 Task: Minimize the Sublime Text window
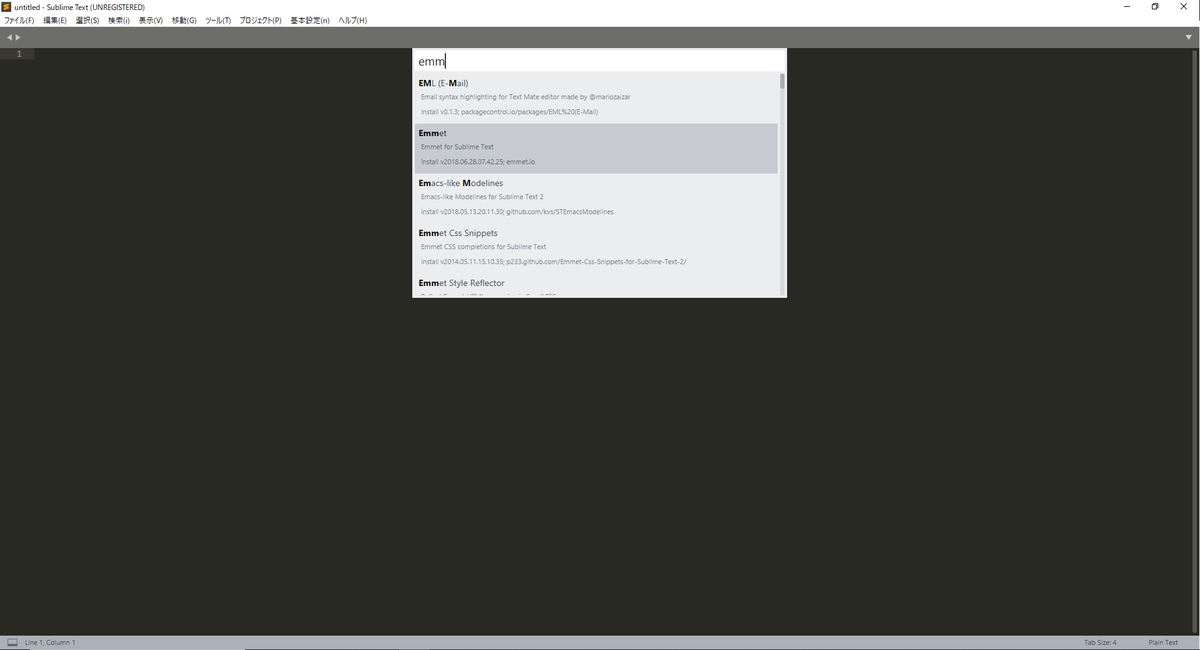pos(1129,6)
